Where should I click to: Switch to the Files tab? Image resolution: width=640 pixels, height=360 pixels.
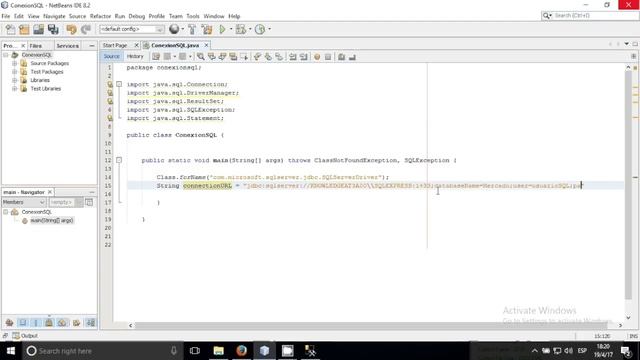click(36, 46)
